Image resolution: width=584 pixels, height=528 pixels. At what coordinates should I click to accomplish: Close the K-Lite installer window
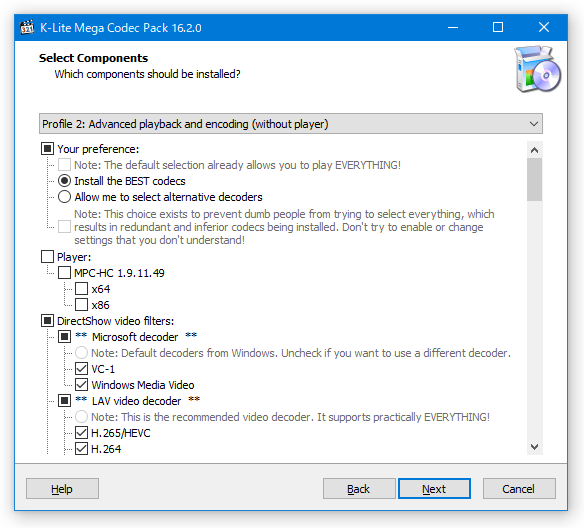(x=544, y=28)
